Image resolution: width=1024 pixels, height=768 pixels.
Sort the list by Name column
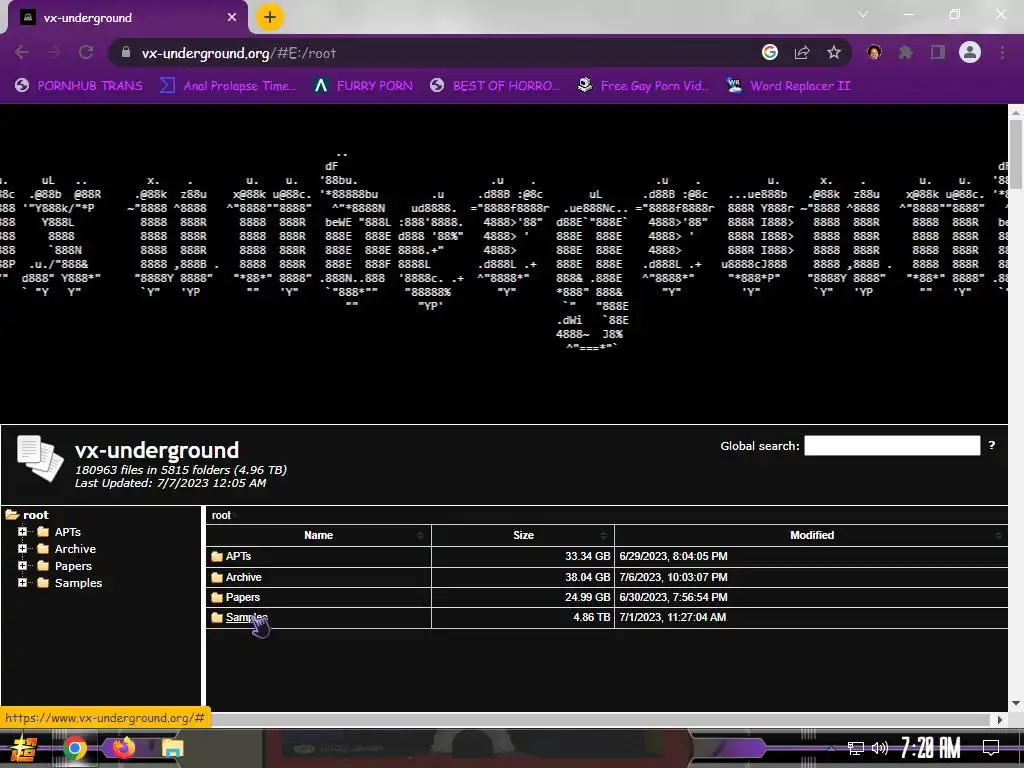point(319,535)
